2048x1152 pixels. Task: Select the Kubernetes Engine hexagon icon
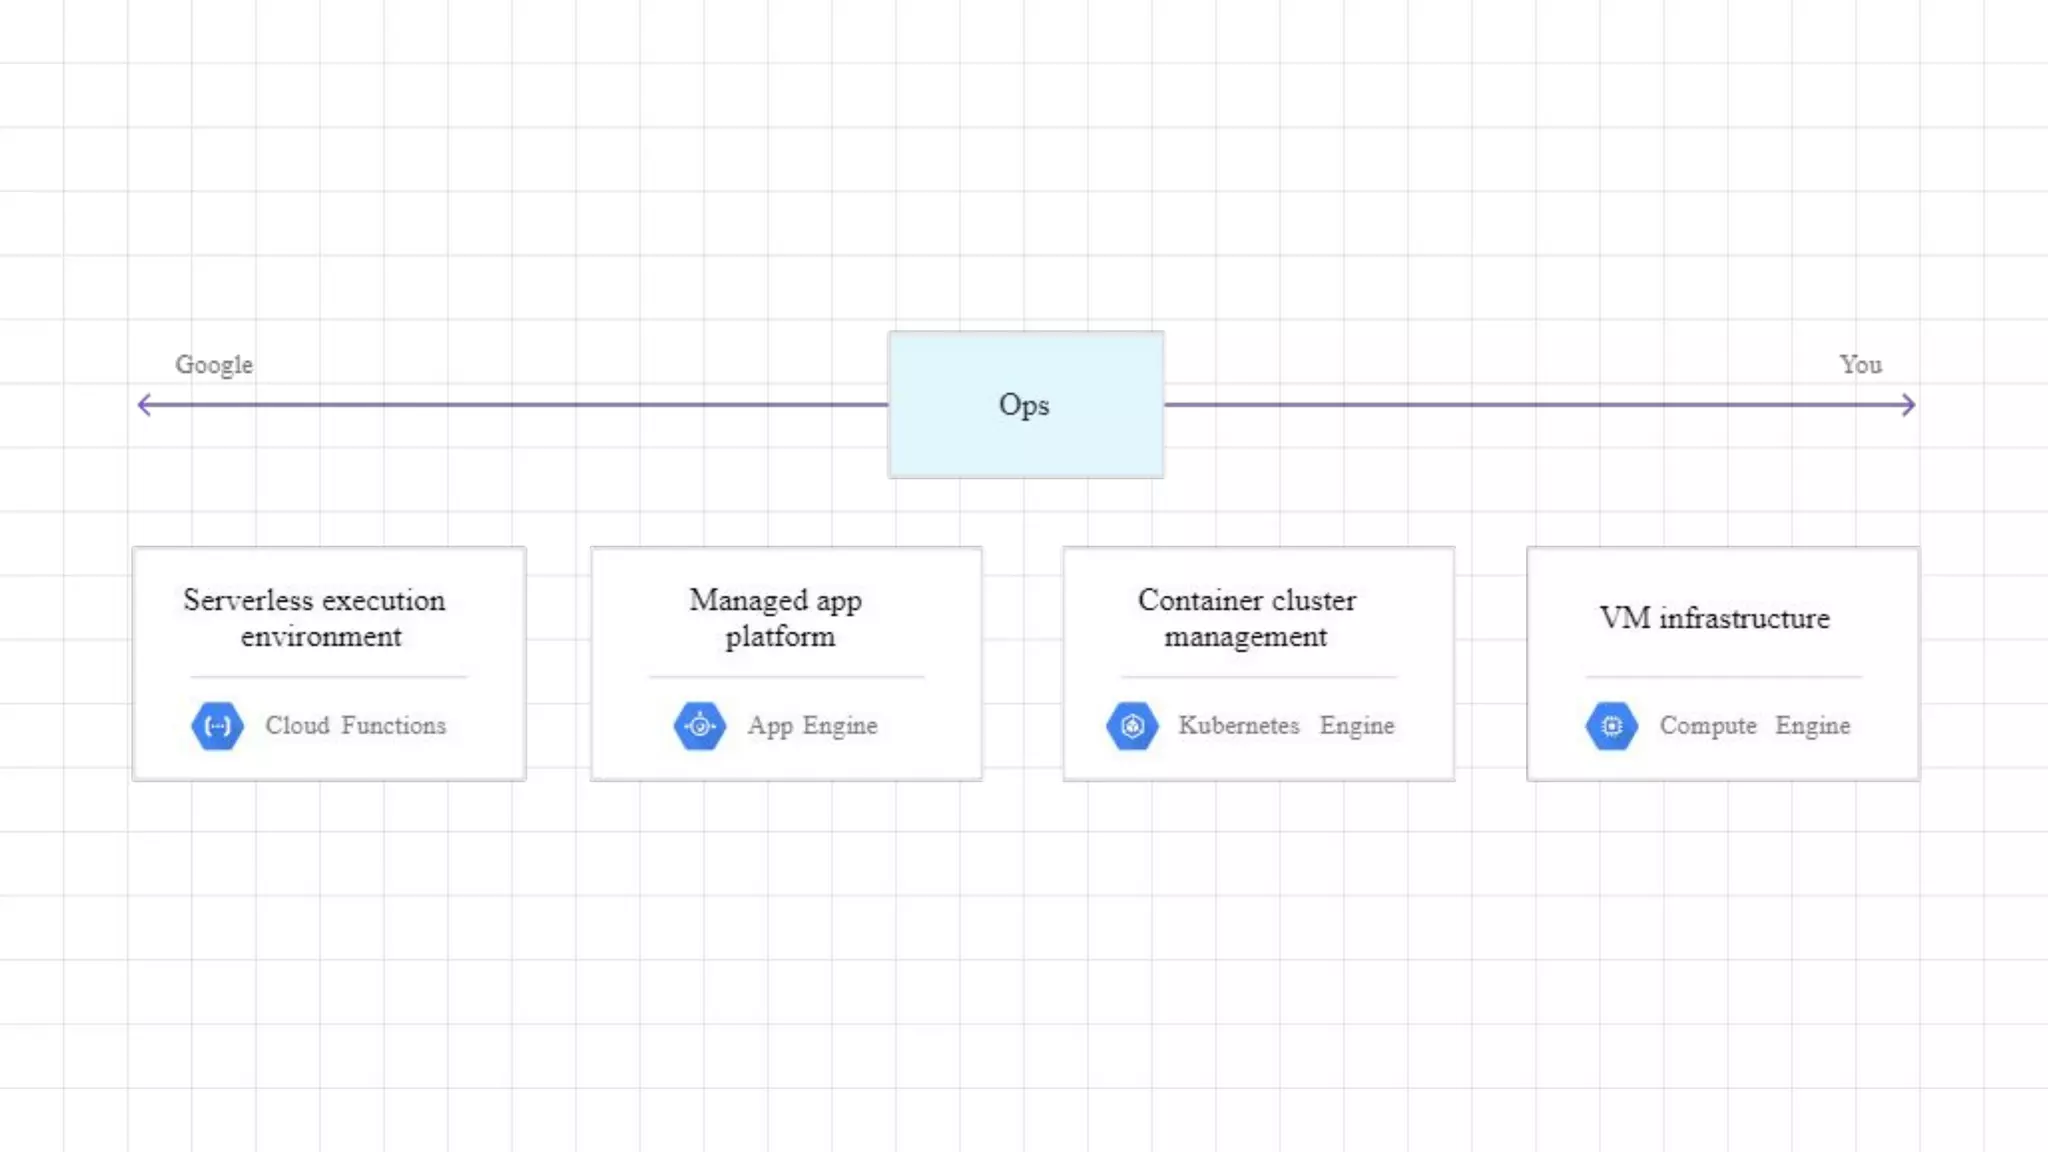tap(1132, 726)
